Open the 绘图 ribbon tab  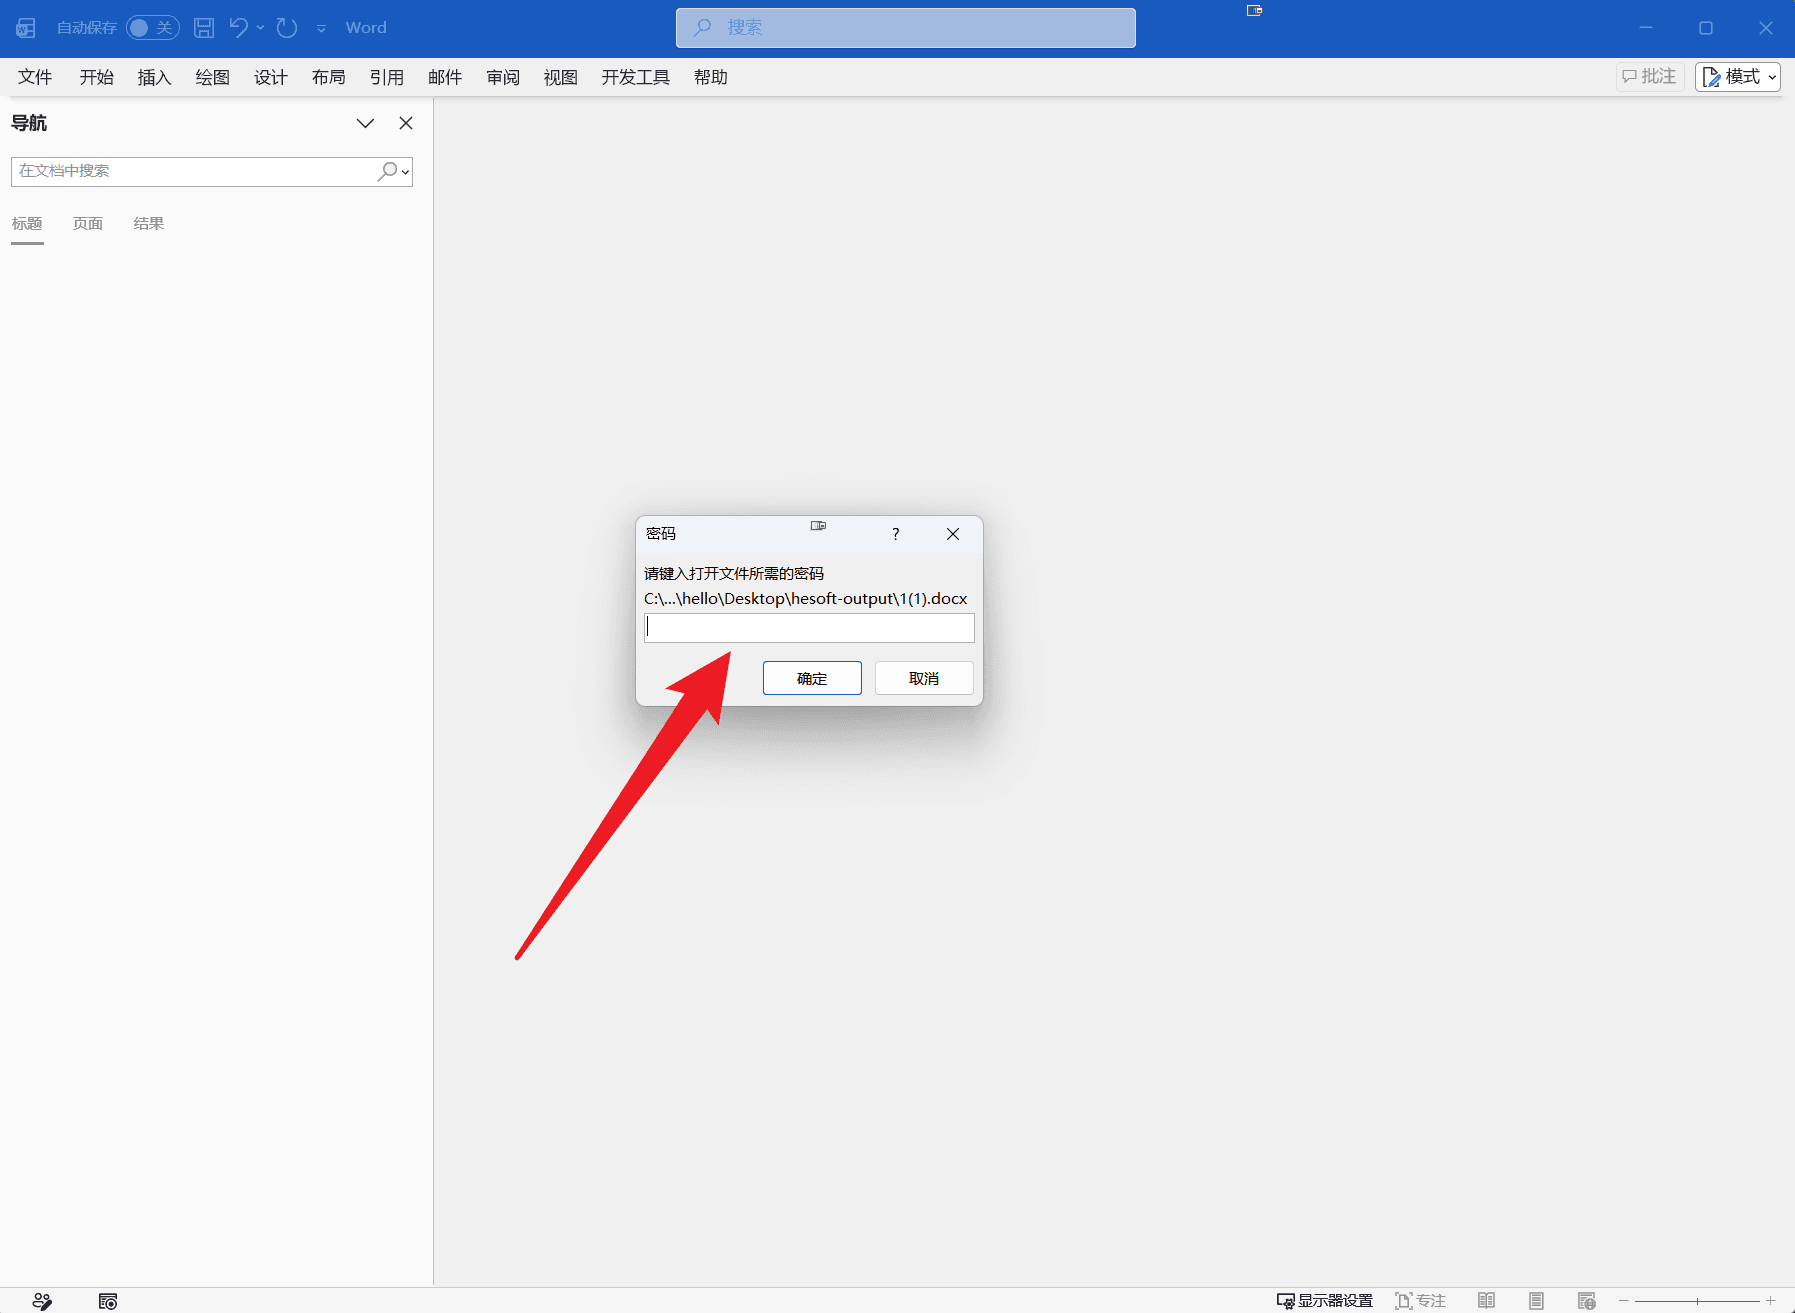(213, 77)
